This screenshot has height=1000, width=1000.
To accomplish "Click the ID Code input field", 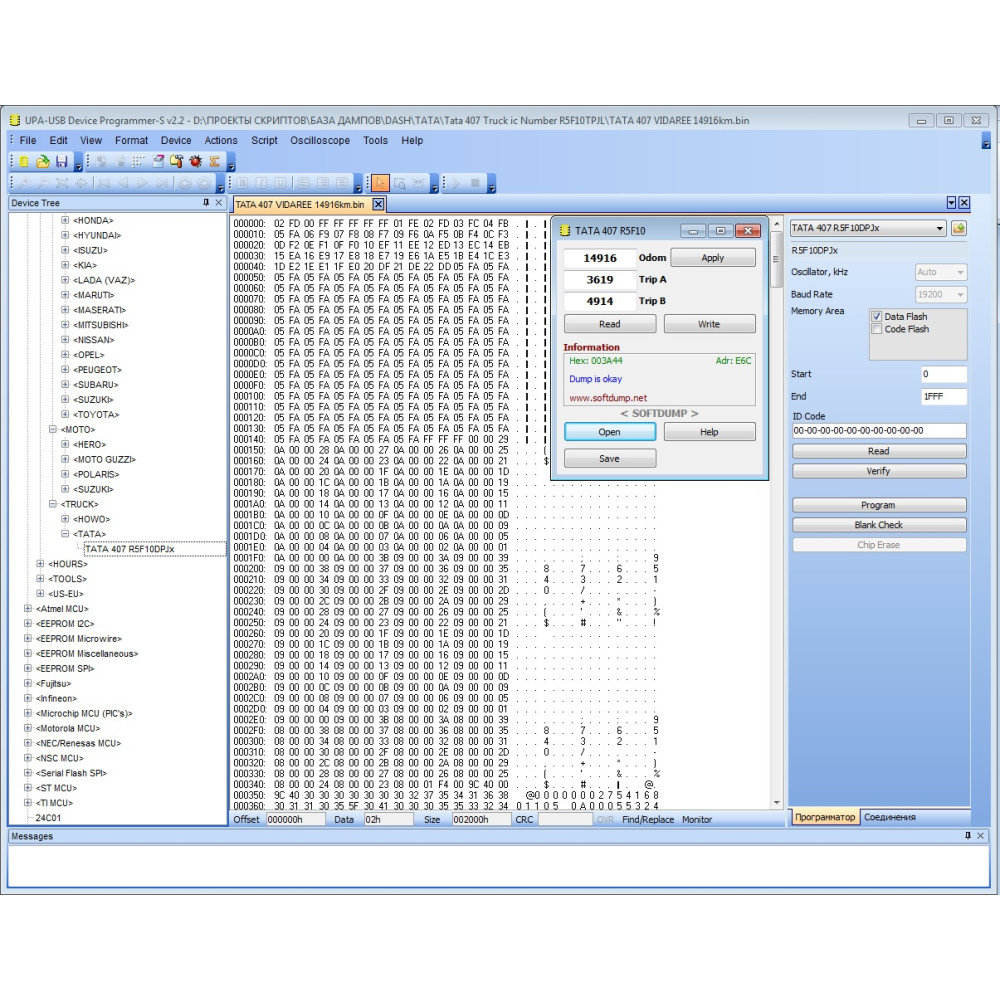I will pos(879,430).
